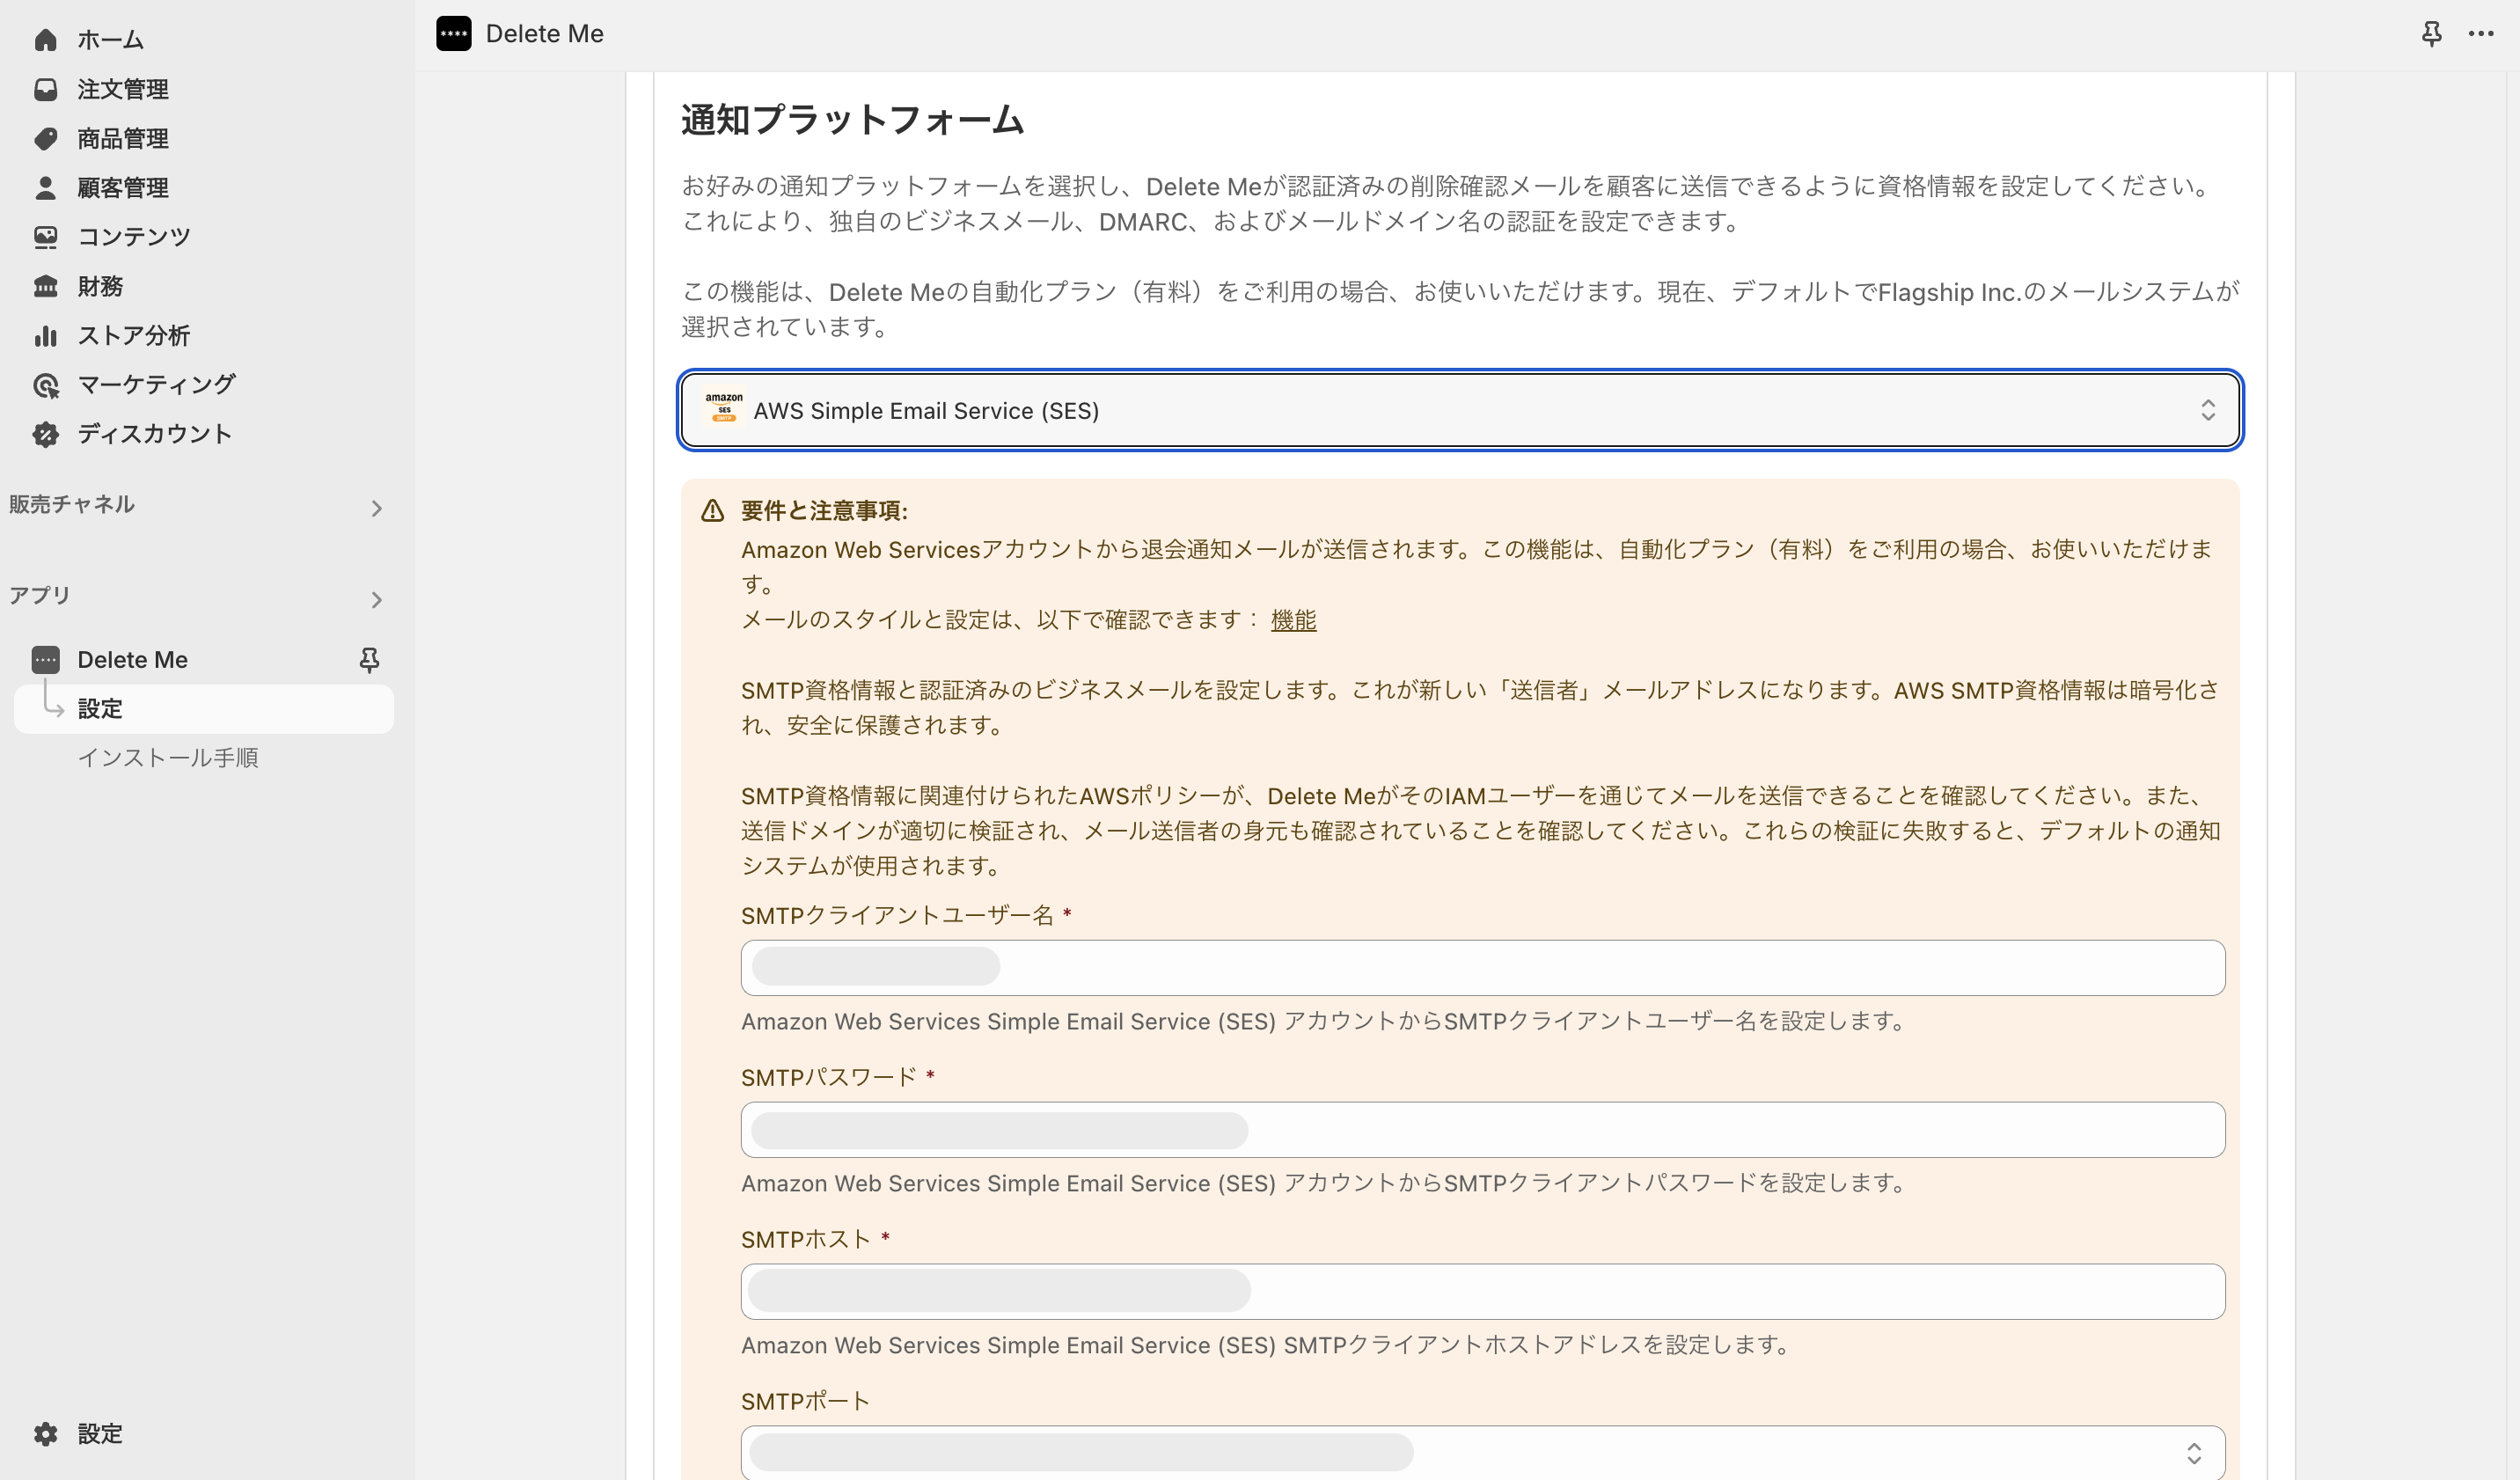The width and height of the screenshot is (2520, 1480).
Task: Click the 販売チャネル section label
Action: click(x=71, y=504)
